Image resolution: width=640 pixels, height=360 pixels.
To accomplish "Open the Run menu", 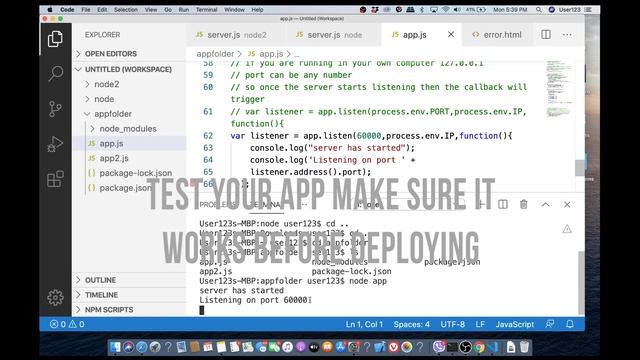I will pyautogui.click(x=184, y=9).
